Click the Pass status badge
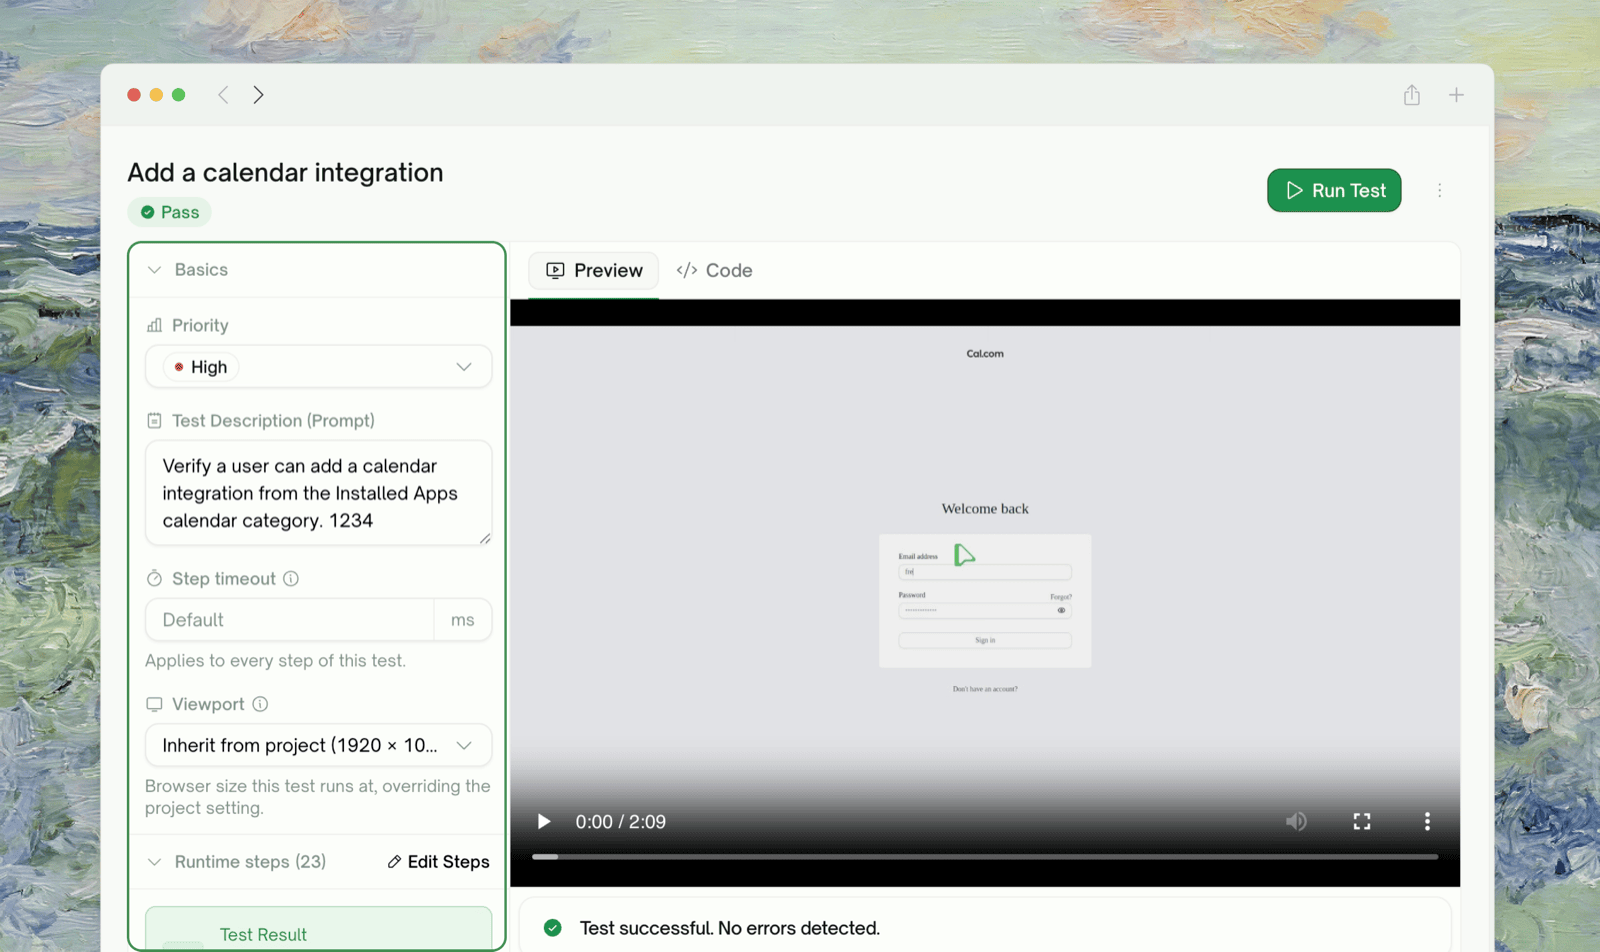This screenshot has width=1600, height=952. pos(170,212)
